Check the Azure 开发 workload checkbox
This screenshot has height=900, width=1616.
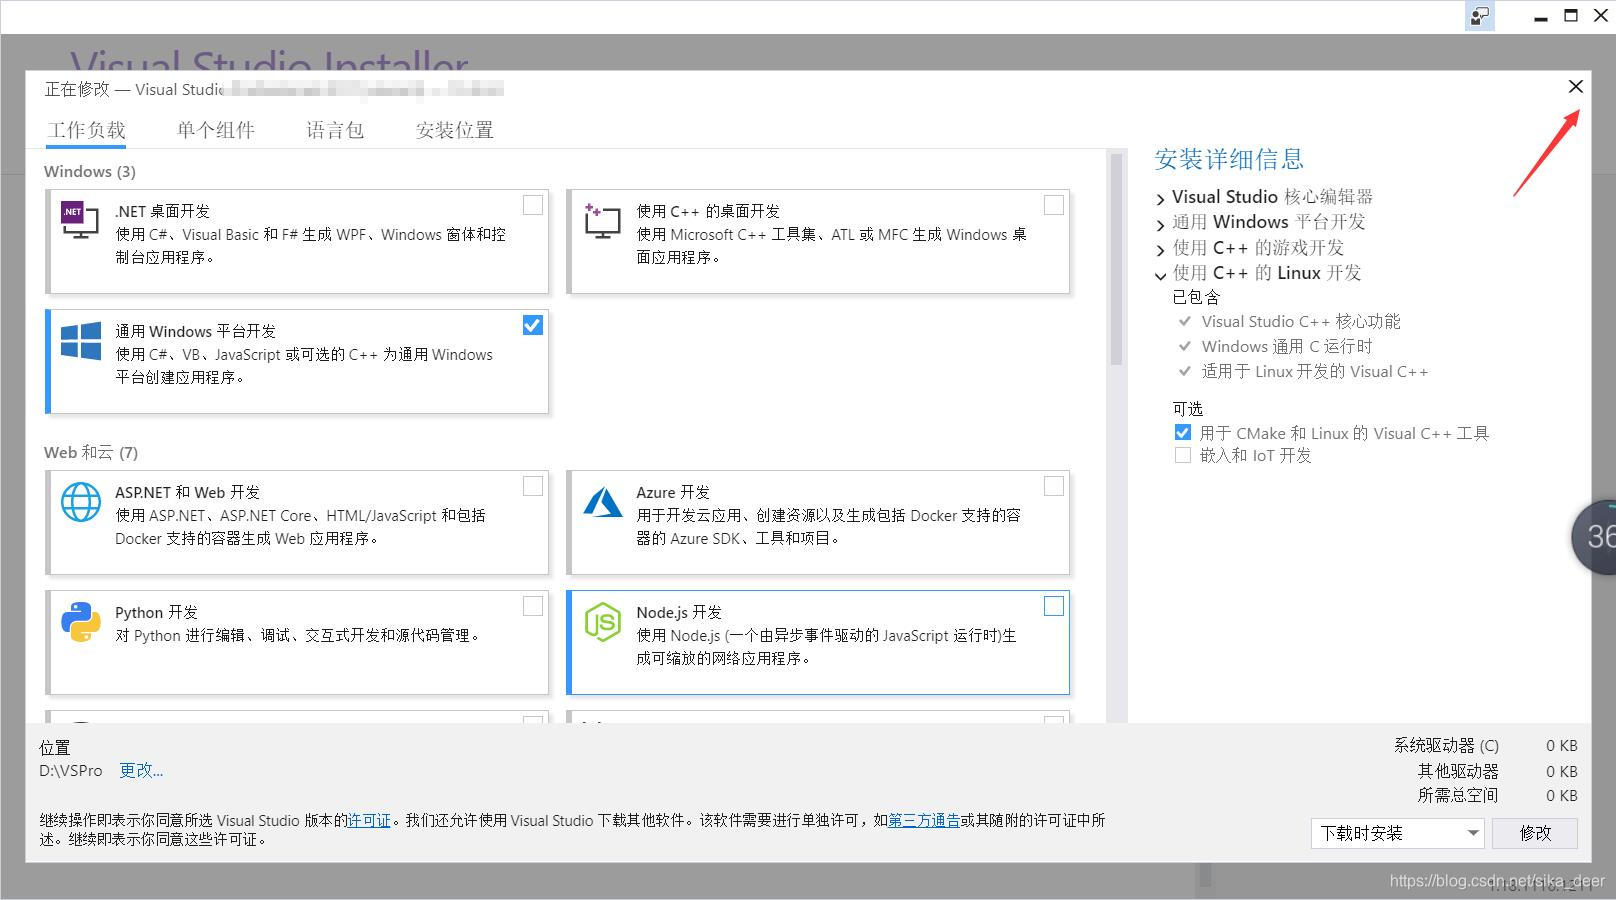[1054, 486]
